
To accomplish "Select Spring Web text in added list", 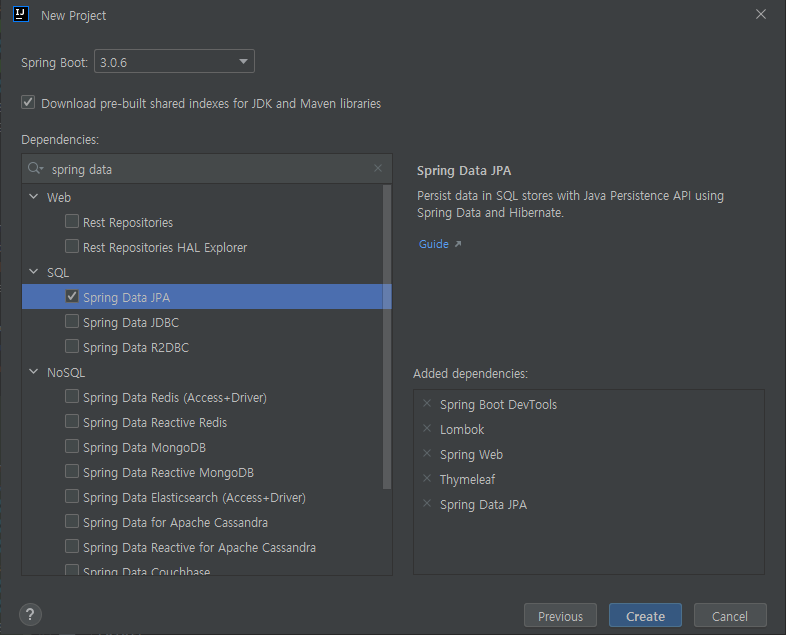I will pyautogui.click(x=471, y=455).
